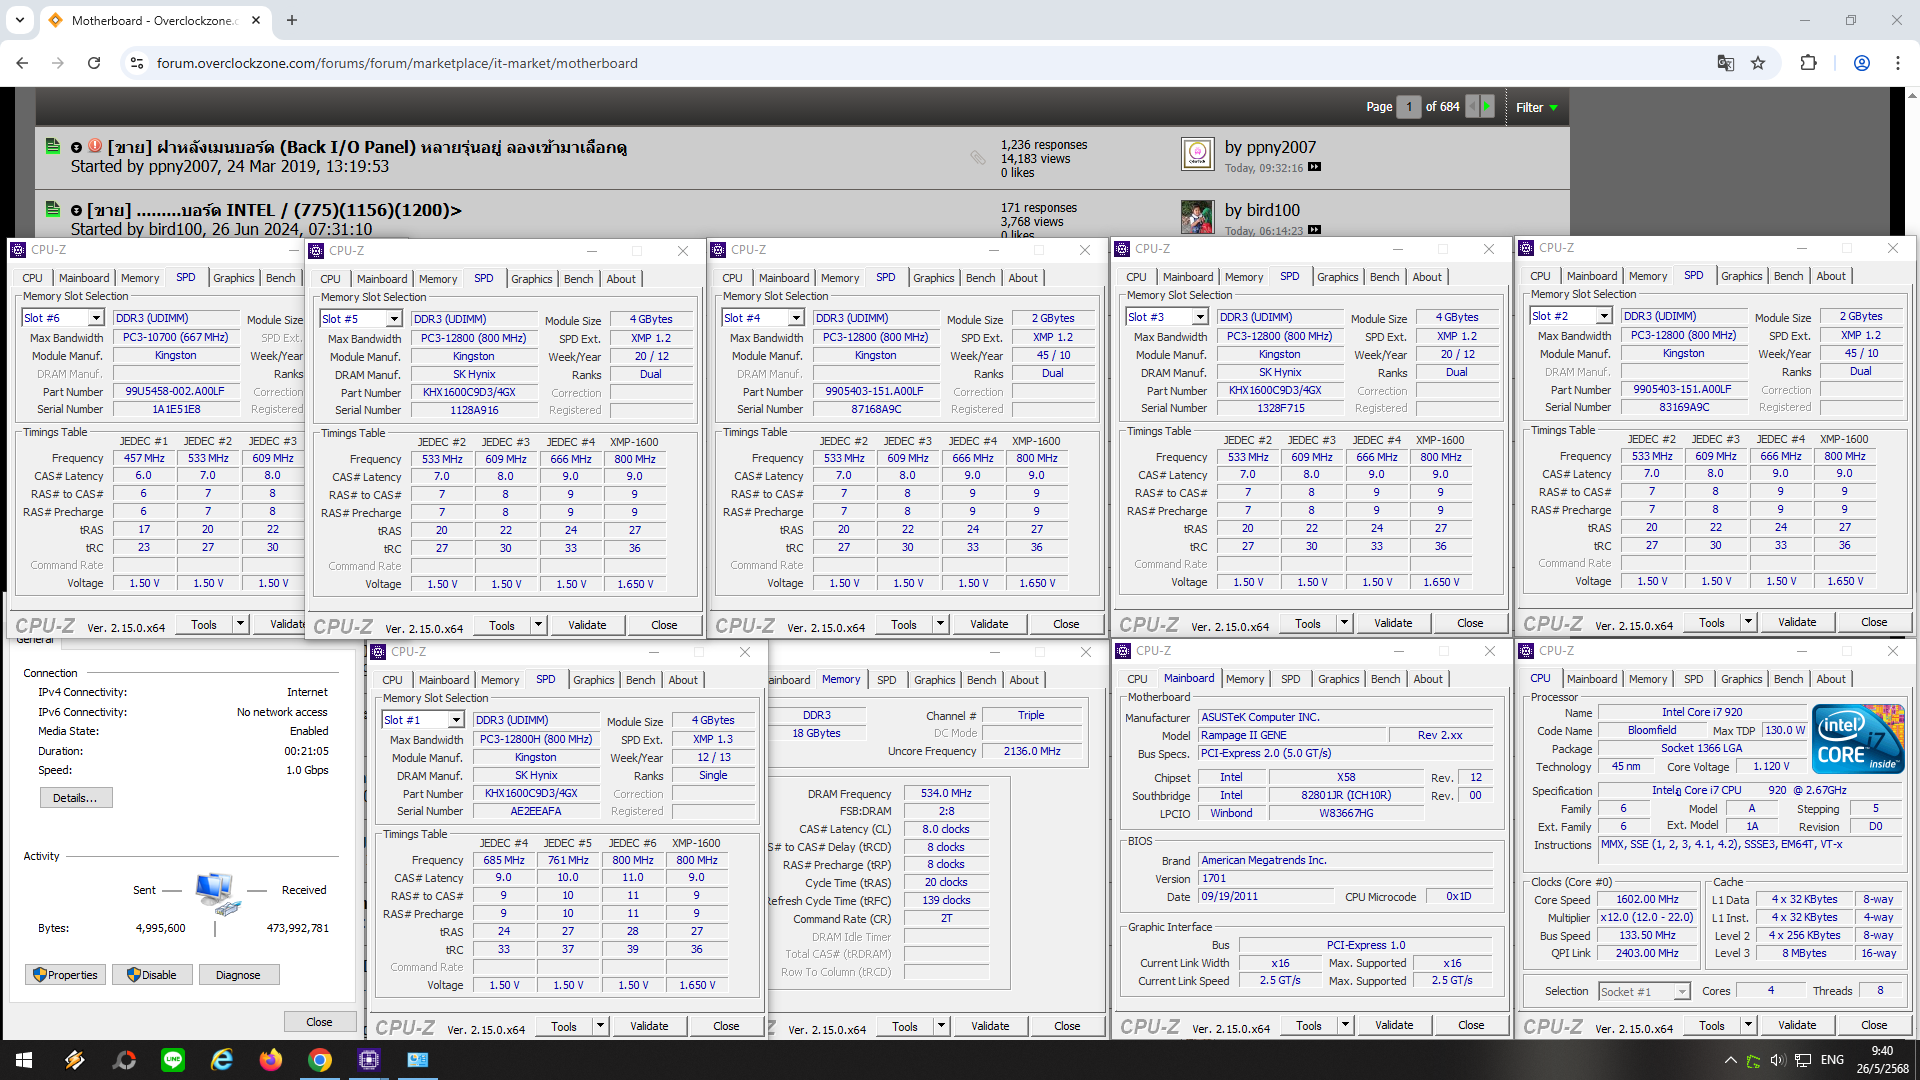Viewport: 1920px width, 1080px height.
Task: Open Internet Explorer taskbar icon
Action: click(222, 1060)
